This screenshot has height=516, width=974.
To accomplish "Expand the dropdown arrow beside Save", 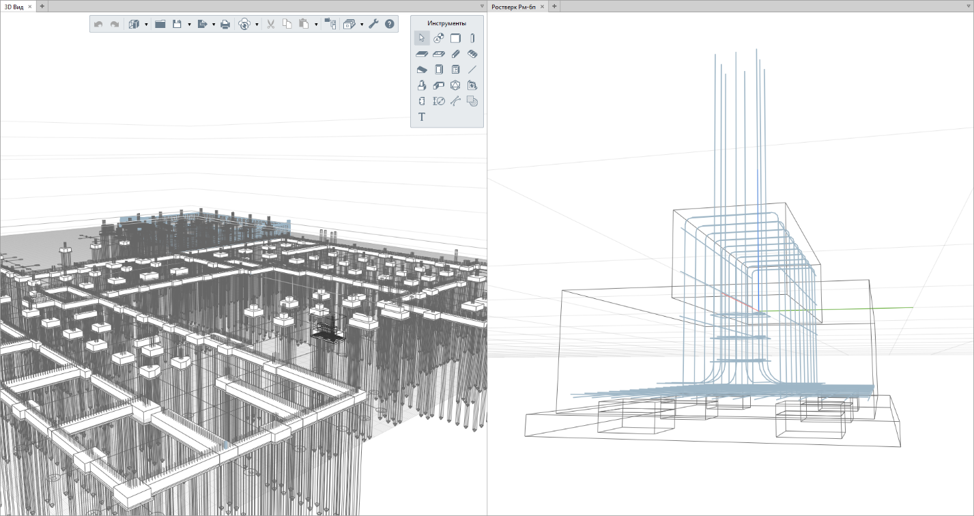I will (x=189, y=24).
